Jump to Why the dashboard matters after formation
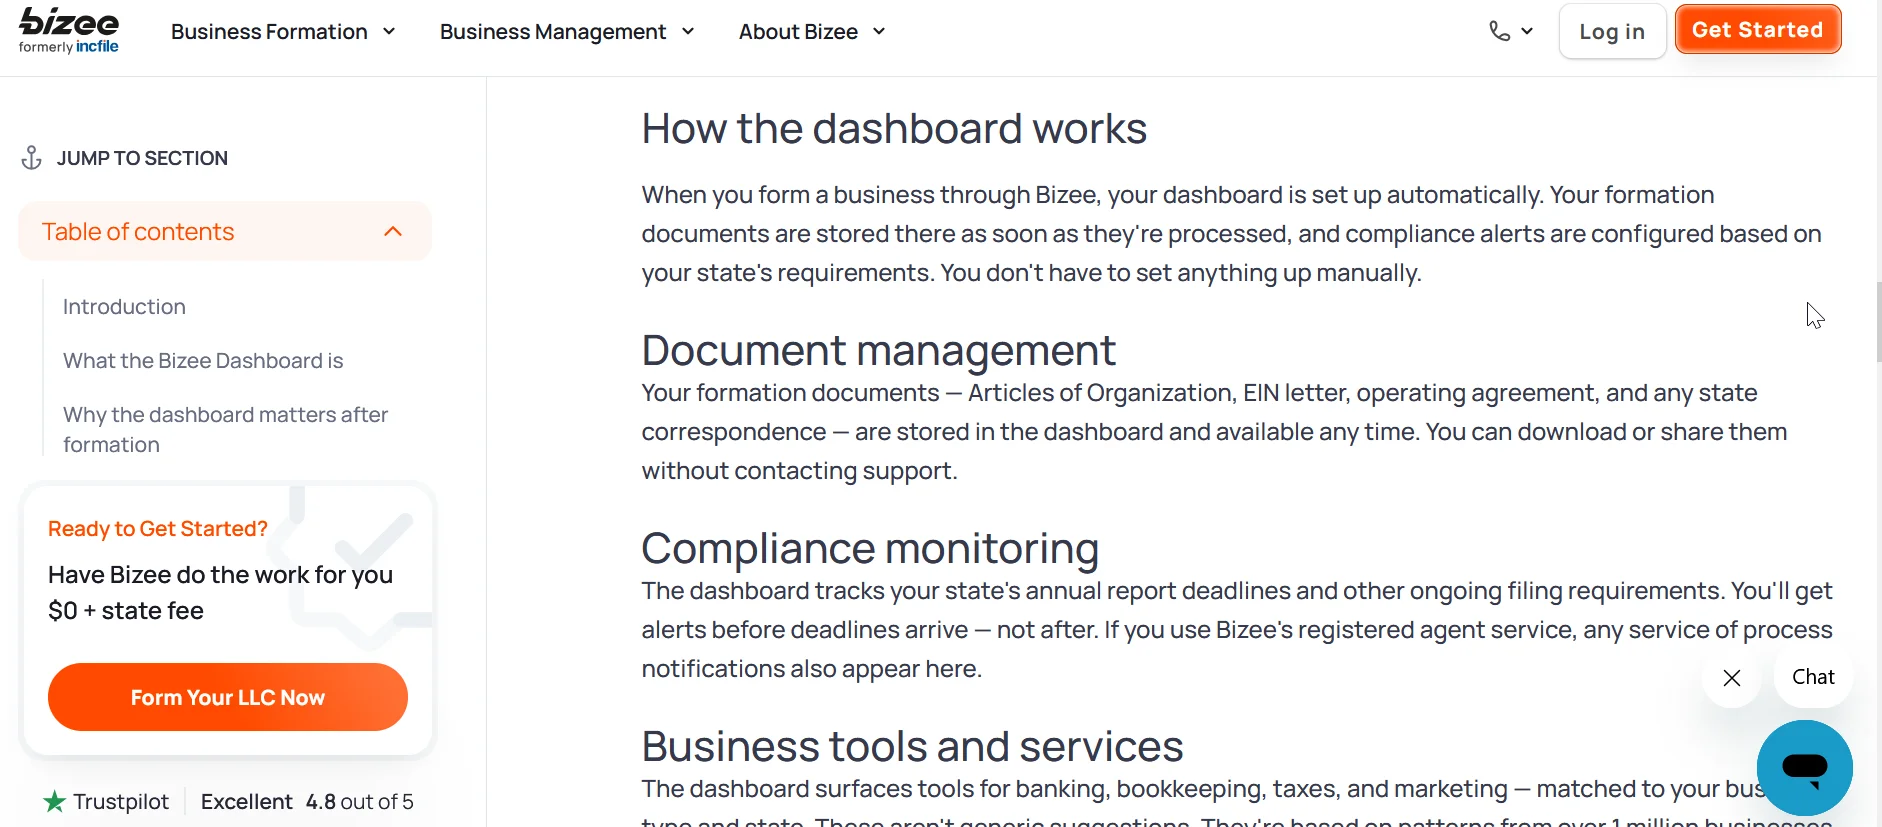Viewport: 1882px width, 827px height. click(225, 430)
